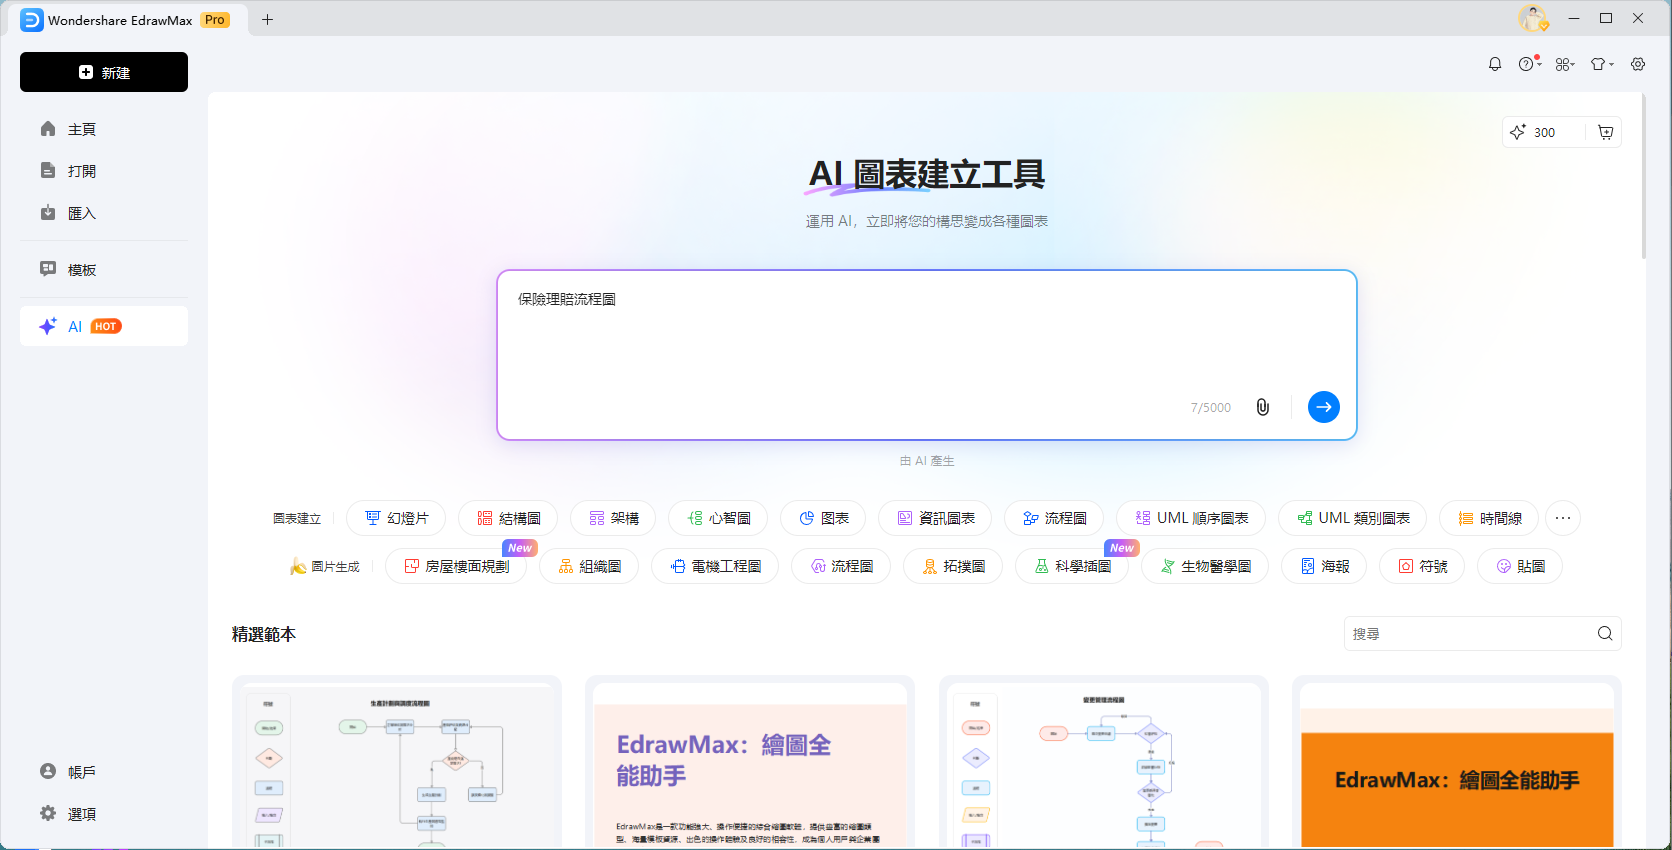This screenshot has height=850, width=1672.
Task: Open notifications bell icon
Action: 1495,64
